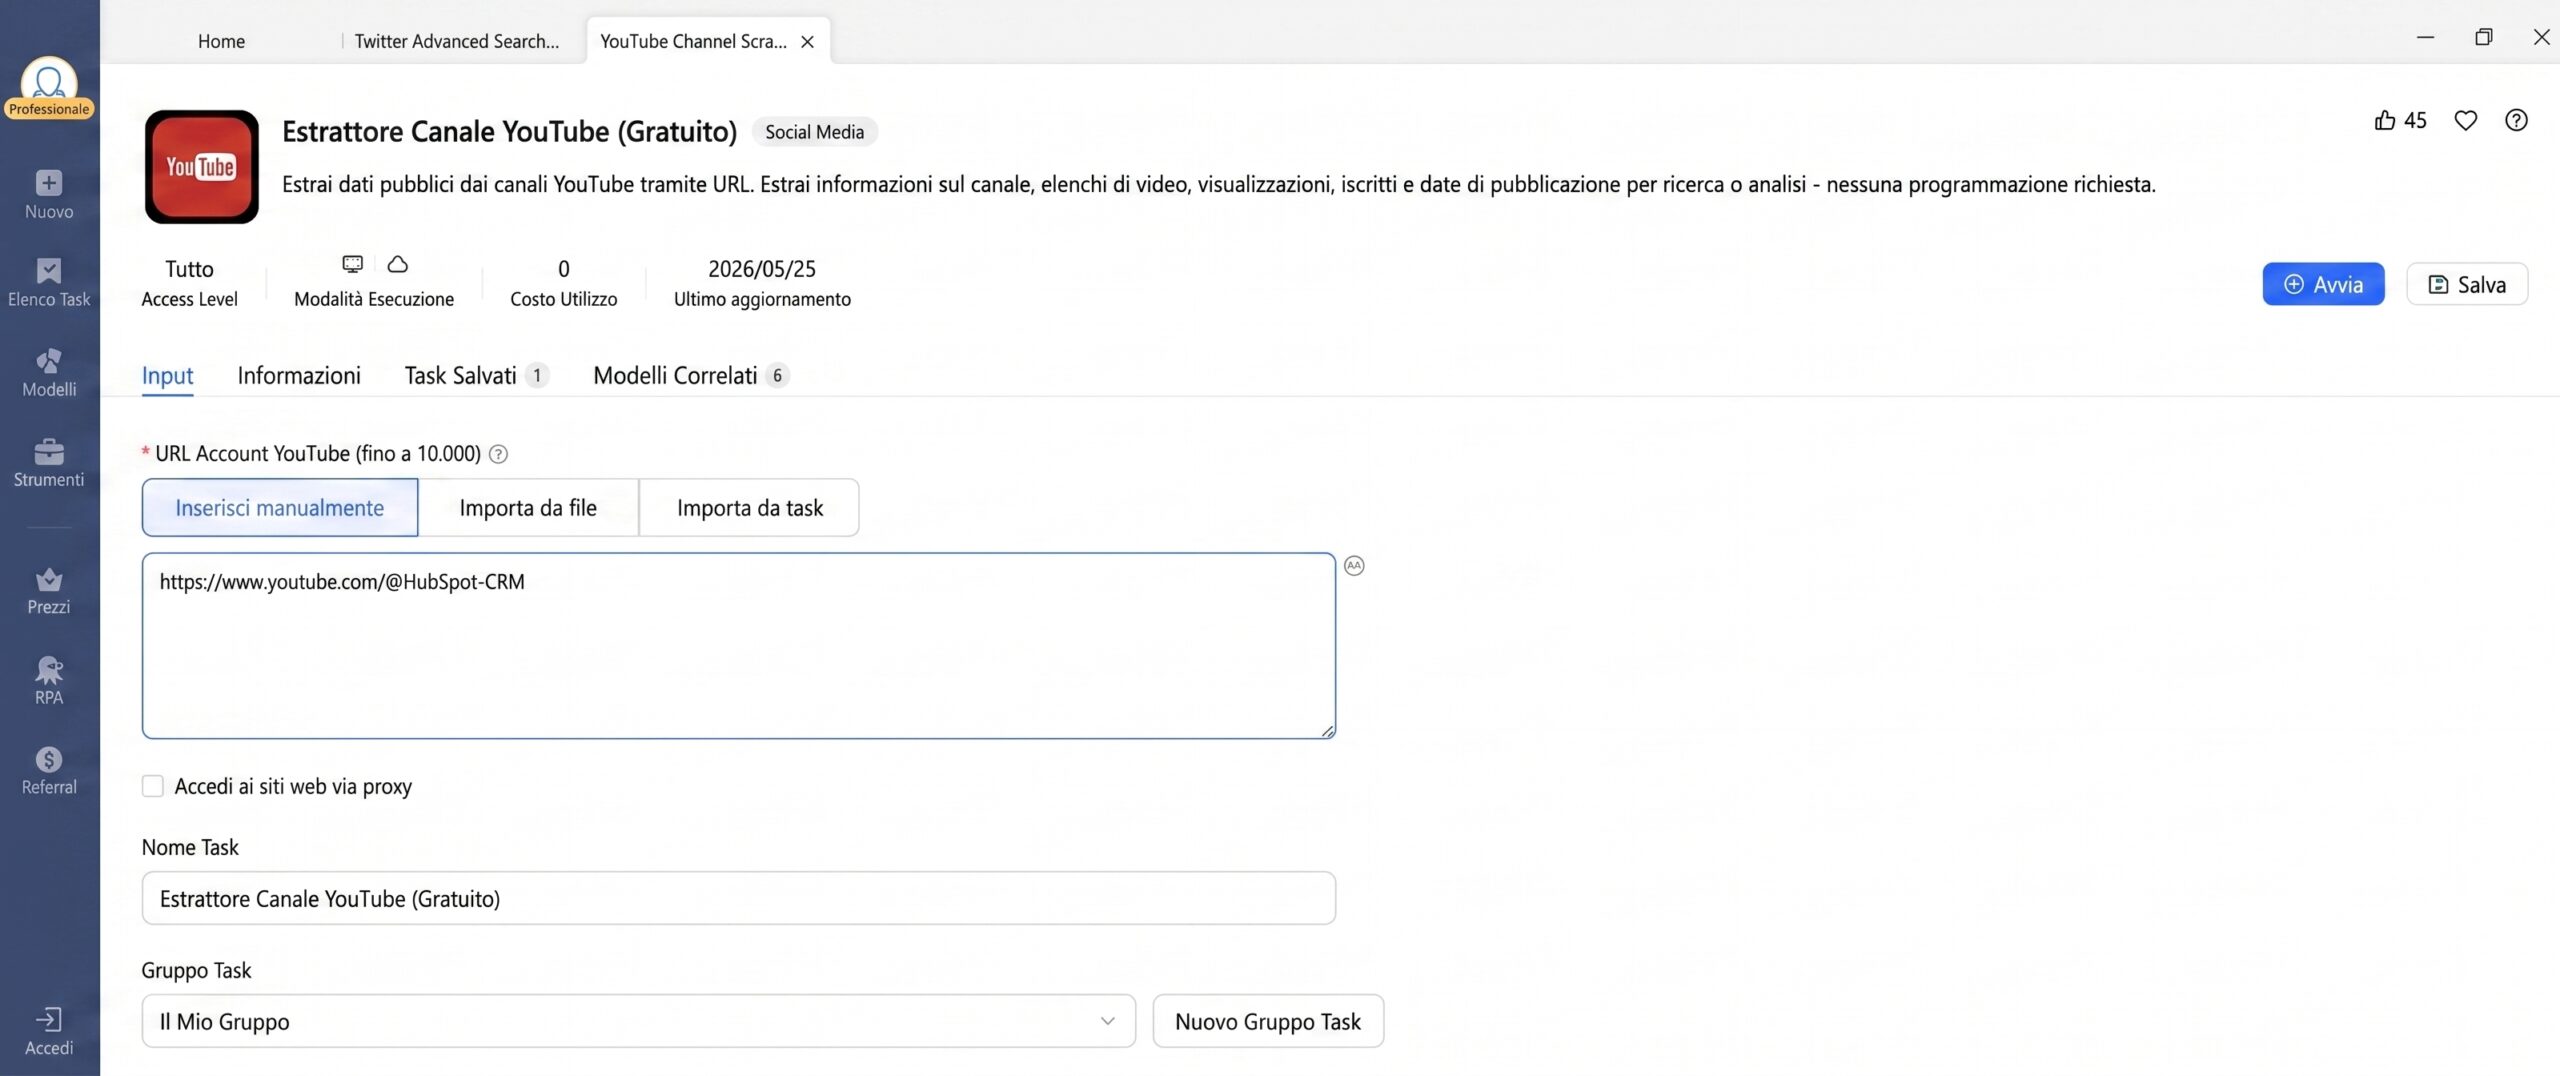Click the 45 likes count

(2415, 121)
